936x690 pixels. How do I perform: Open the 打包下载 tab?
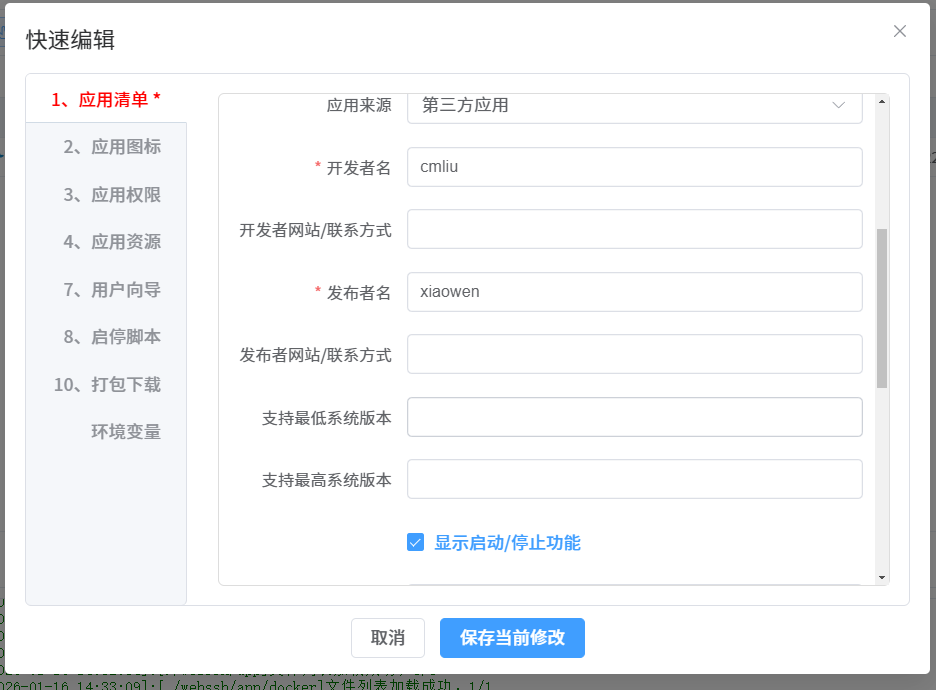click(x=107, y=385)
